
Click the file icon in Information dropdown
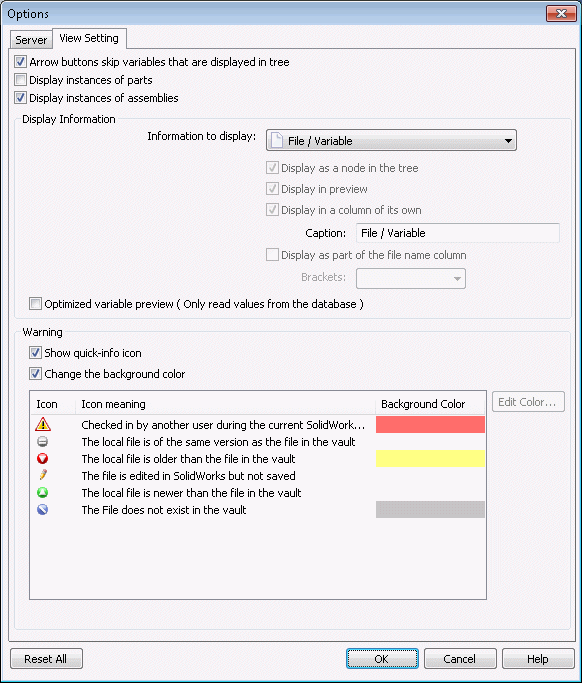click(277, 140)
